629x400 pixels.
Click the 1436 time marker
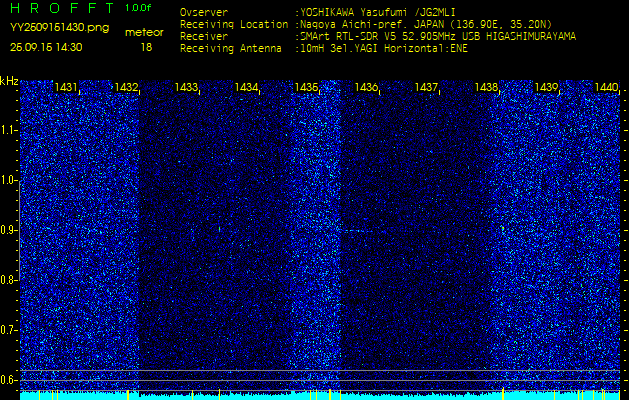[366, 87]
